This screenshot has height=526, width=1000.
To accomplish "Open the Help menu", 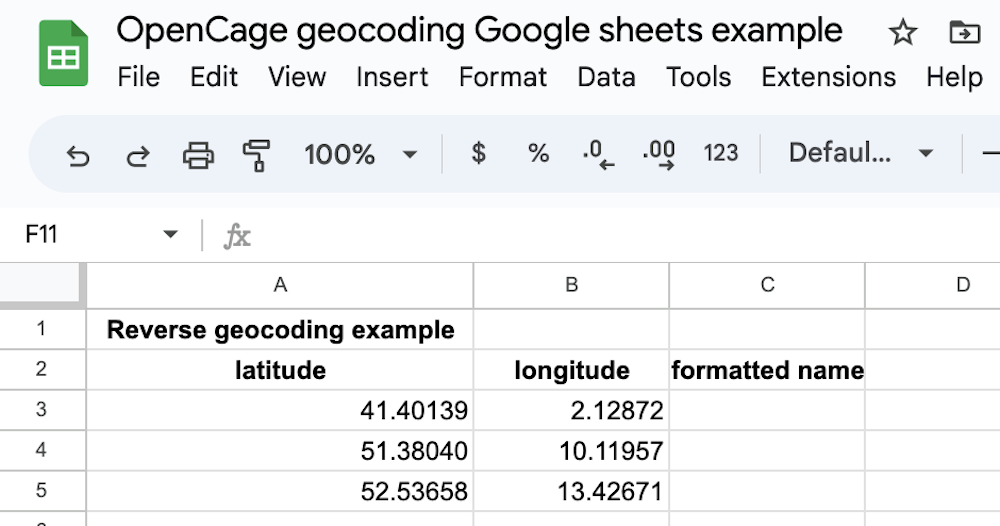I will tap(954, 77).
